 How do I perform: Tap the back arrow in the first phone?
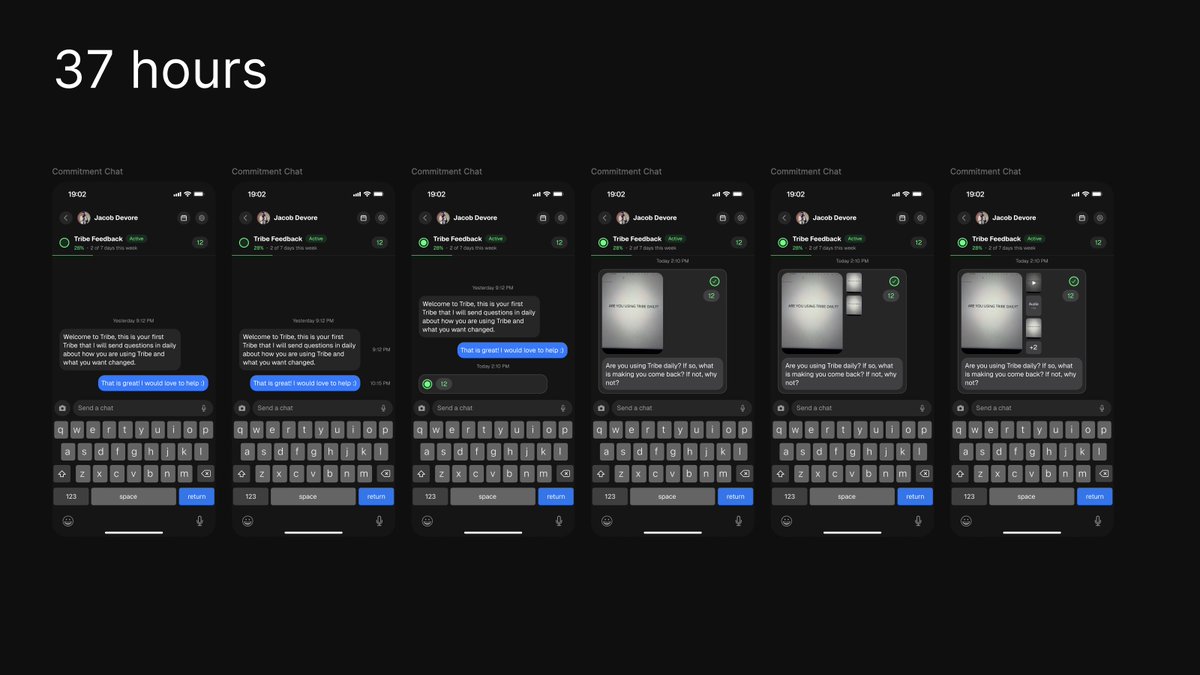tap(66, 217)
